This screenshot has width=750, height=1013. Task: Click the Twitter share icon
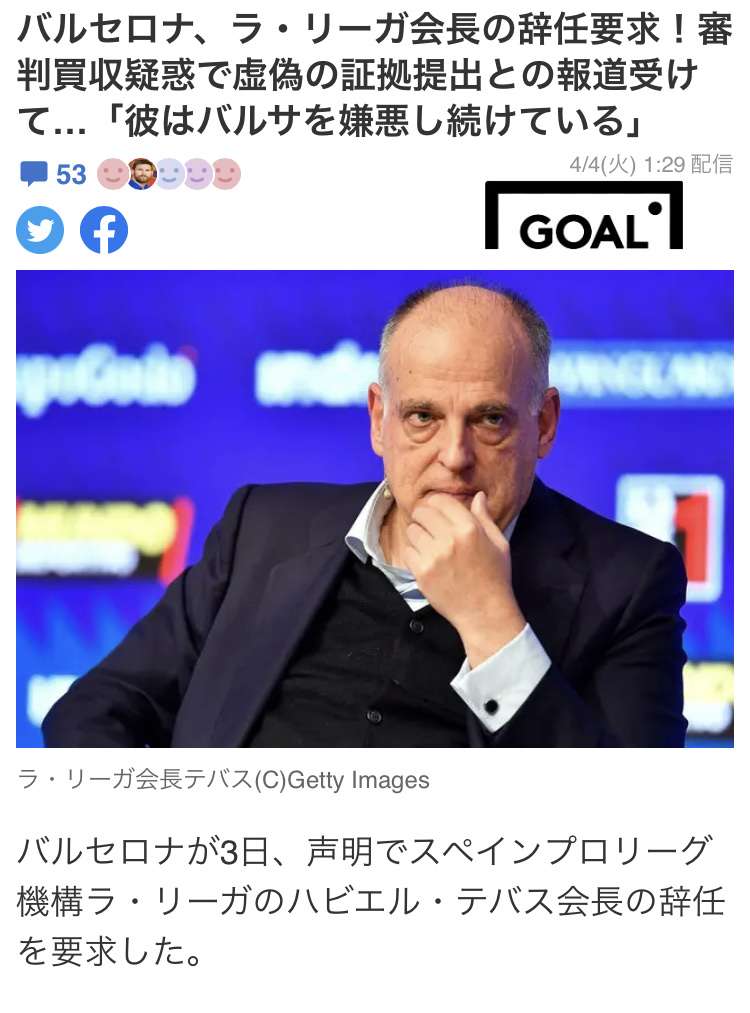coord(40,230)
